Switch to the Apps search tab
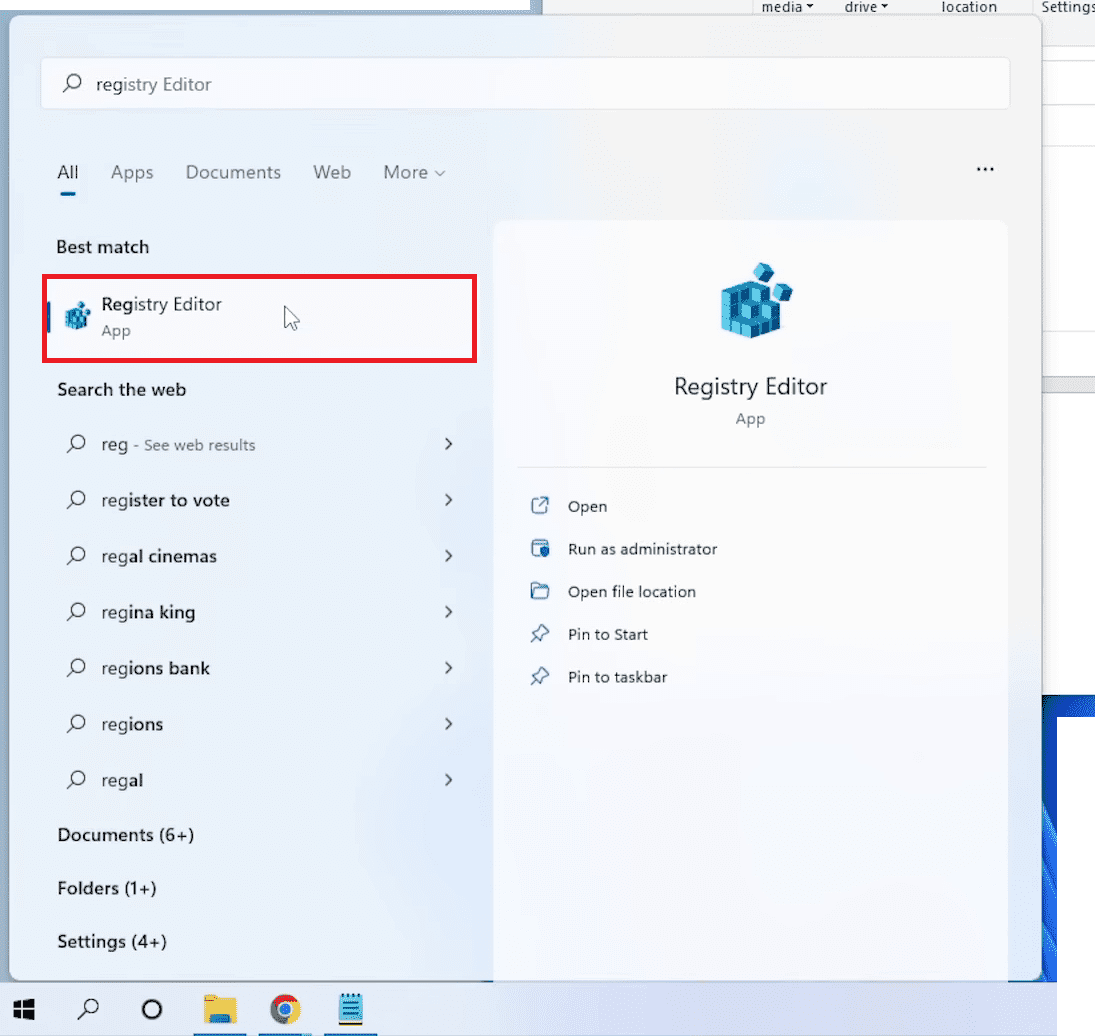Image resolution: width=1095 pixels, height=1036 pixels. point(132,172)
